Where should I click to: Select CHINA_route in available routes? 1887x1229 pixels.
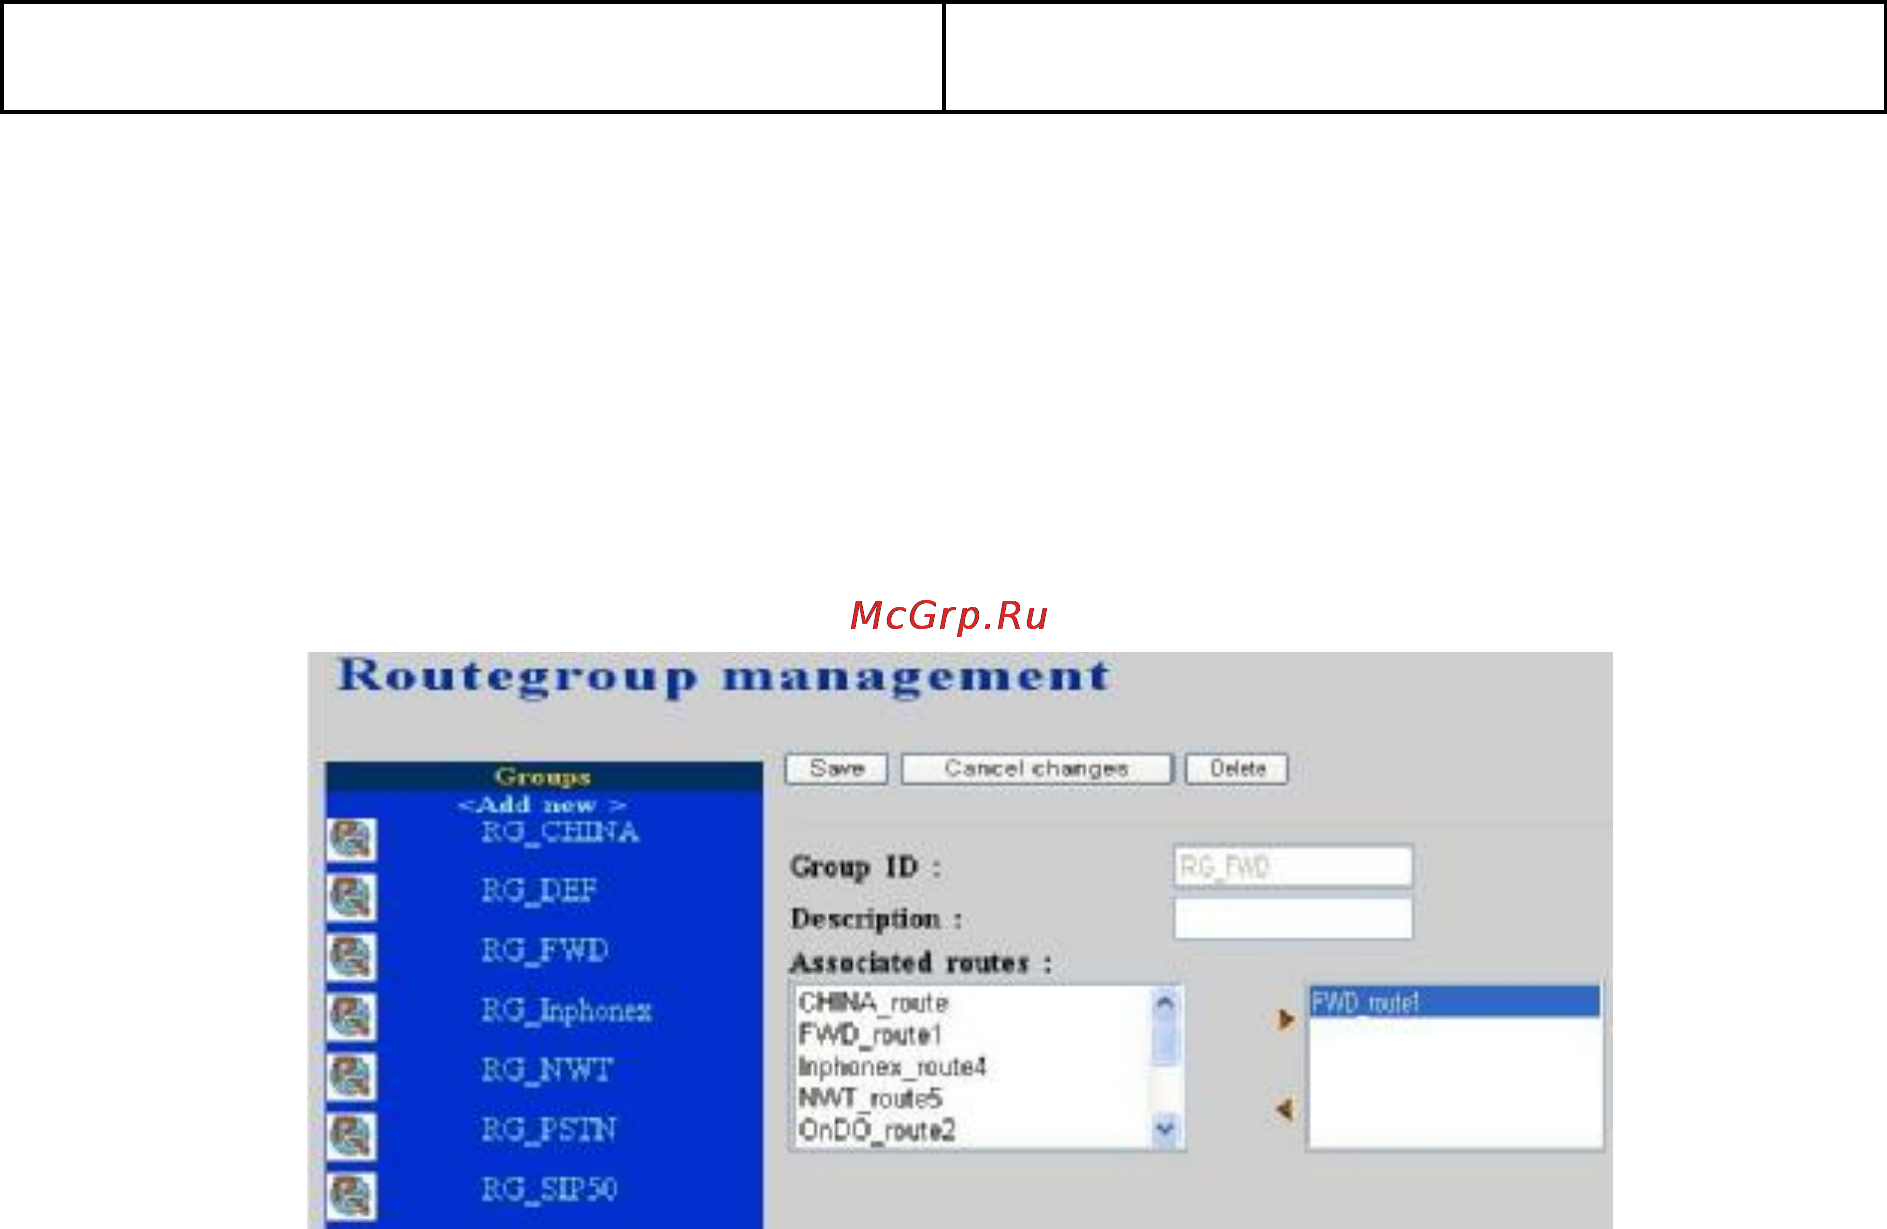(x=873, y=1002)
